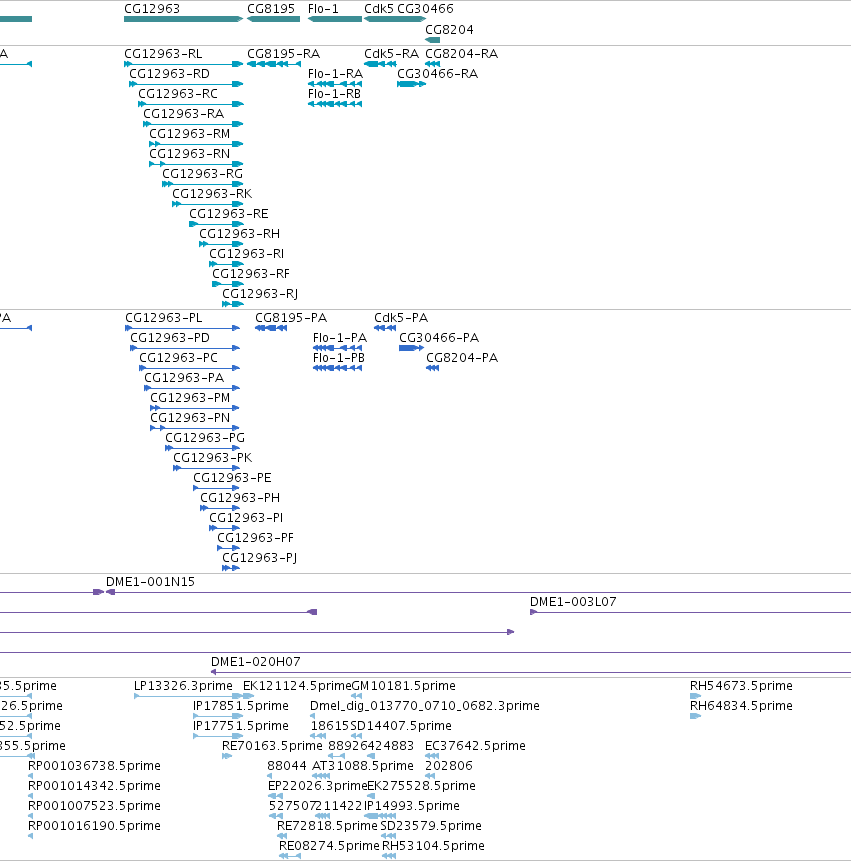Select the CG8204-RA transcript

tap(461, 54)
